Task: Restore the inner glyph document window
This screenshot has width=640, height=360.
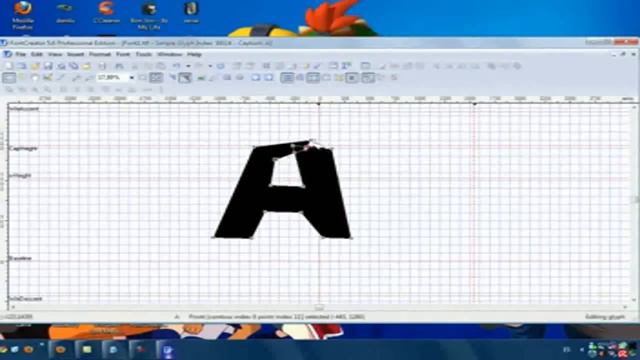Action: pyautogui.click(x=623, y=54)
